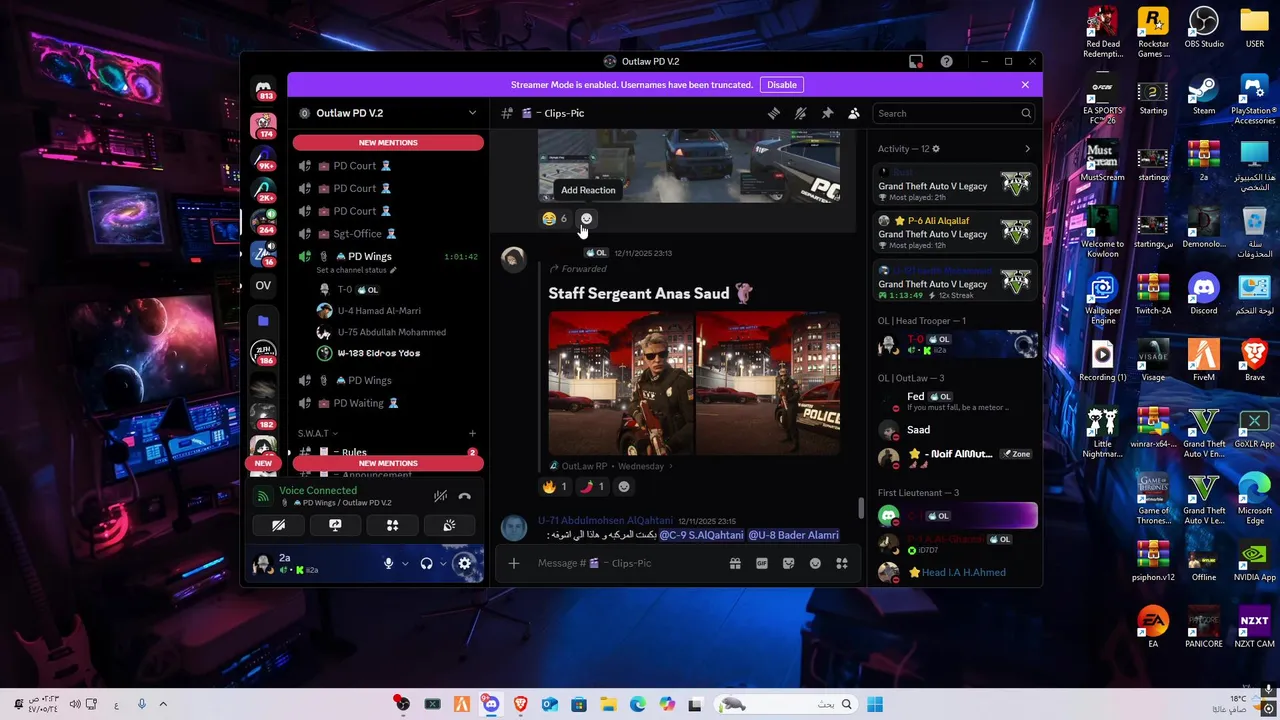Open the sticker picker
This screenshot has height=720, width=1280.
[788, 563]
